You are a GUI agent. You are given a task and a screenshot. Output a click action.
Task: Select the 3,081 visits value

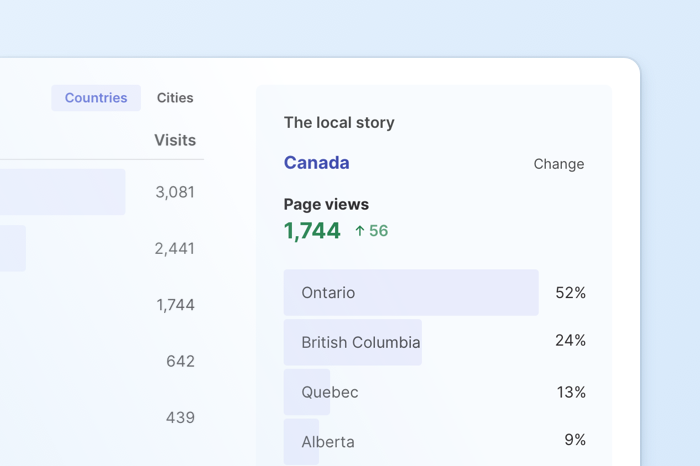175,192
